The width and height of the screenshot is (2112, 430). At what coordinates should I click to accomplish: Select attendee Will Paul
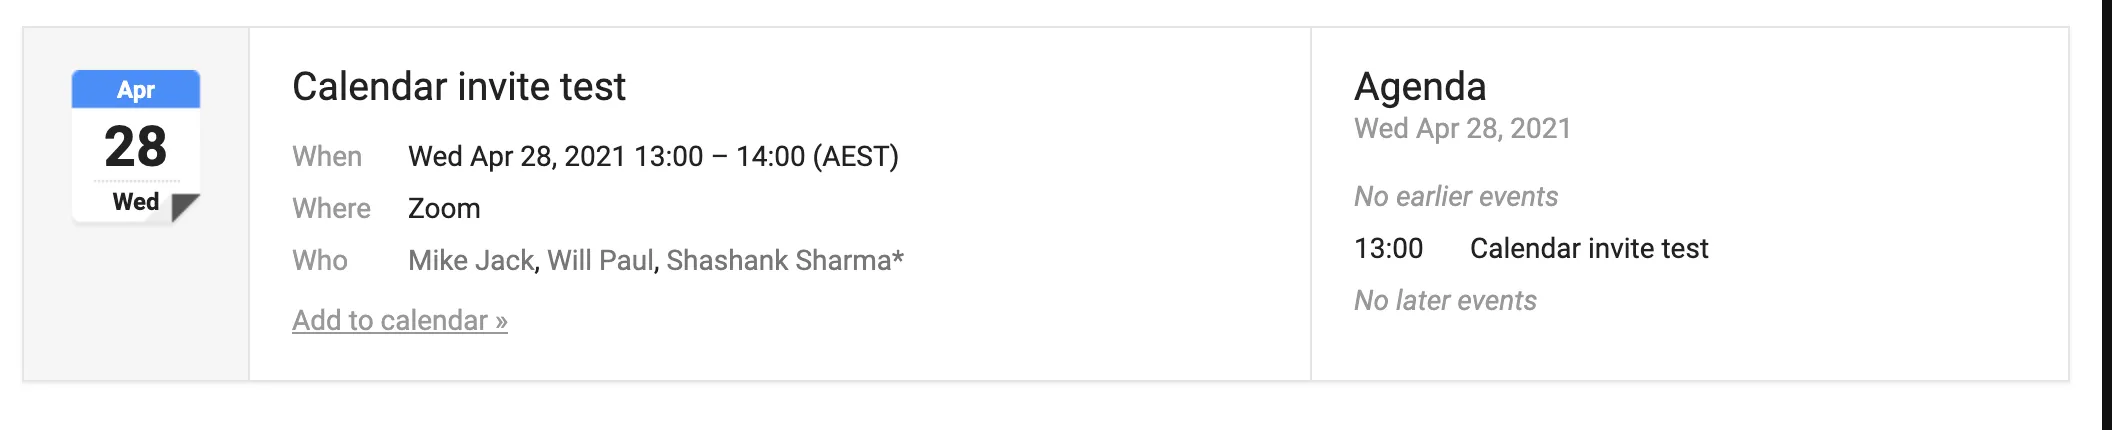tap(600, 260)
